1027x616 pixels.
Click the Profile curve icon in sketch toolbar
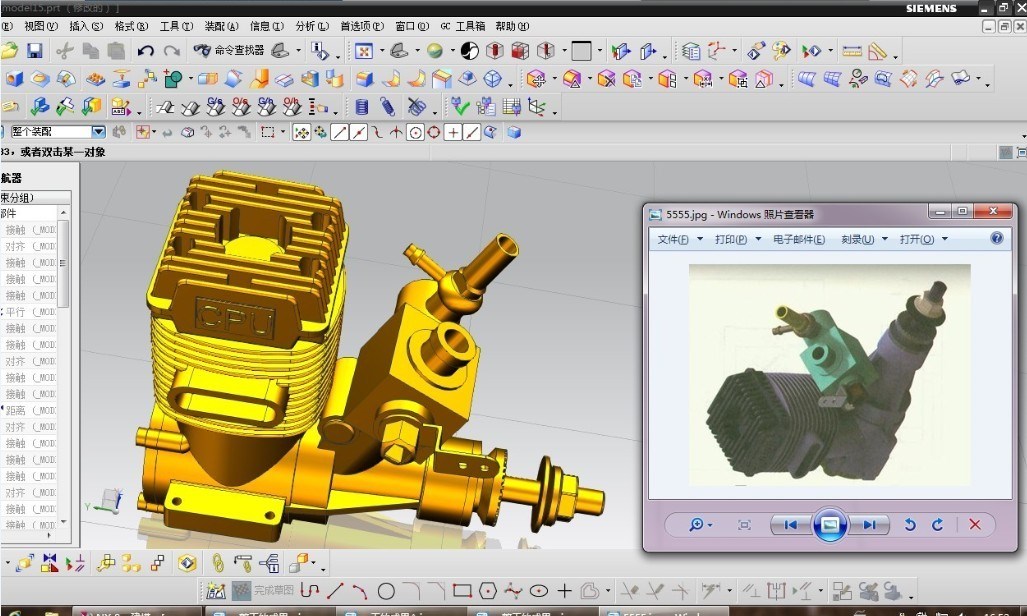[309, 590]
